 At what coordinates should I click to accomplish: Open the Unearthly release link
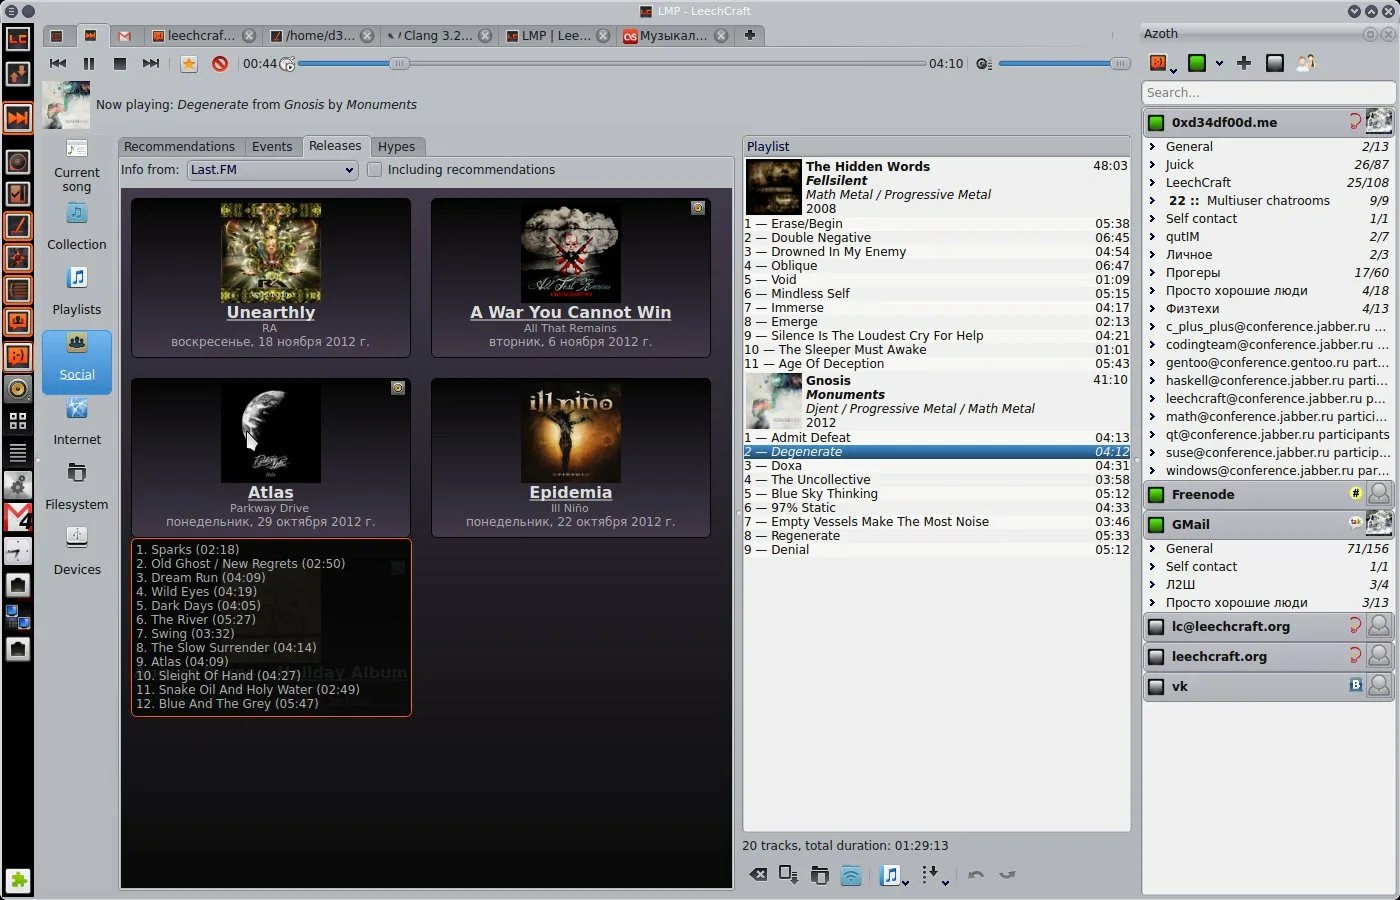tap(271, 312)
